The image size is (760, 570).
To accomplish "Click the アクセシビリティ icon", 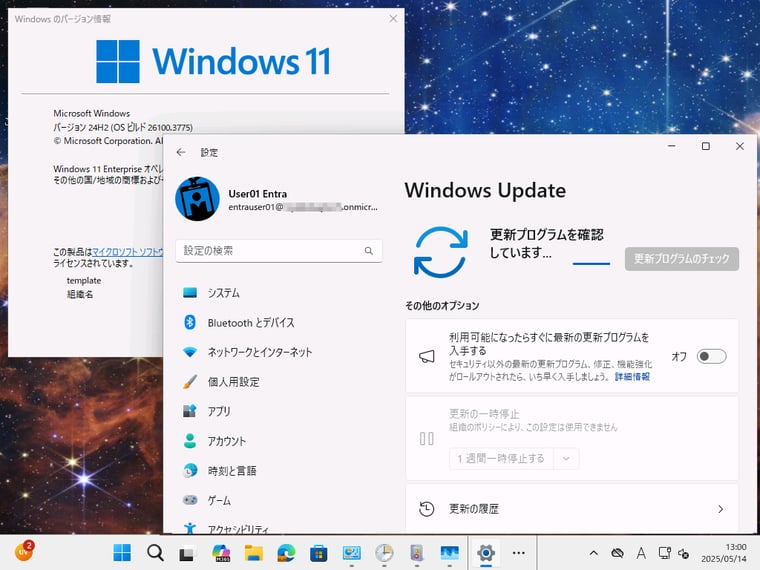I will coord(190,528).
